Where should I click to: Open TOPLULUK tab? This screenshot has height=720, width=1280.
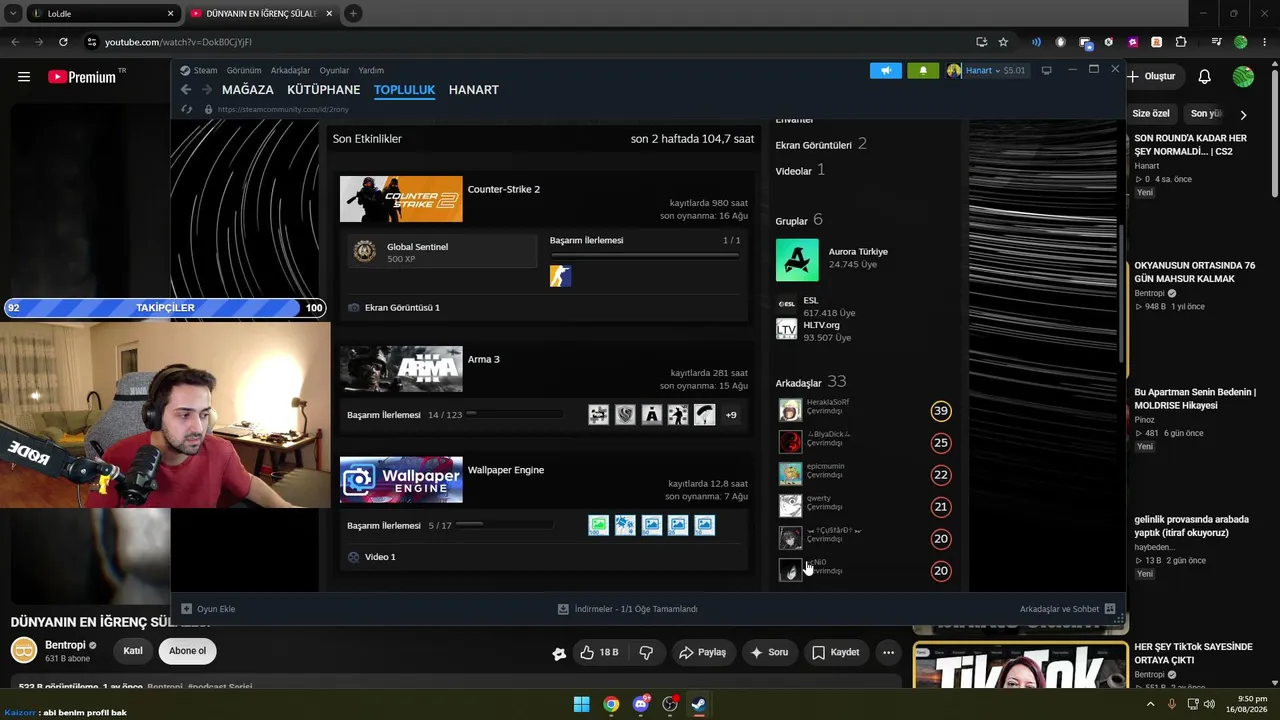(404, 90)
